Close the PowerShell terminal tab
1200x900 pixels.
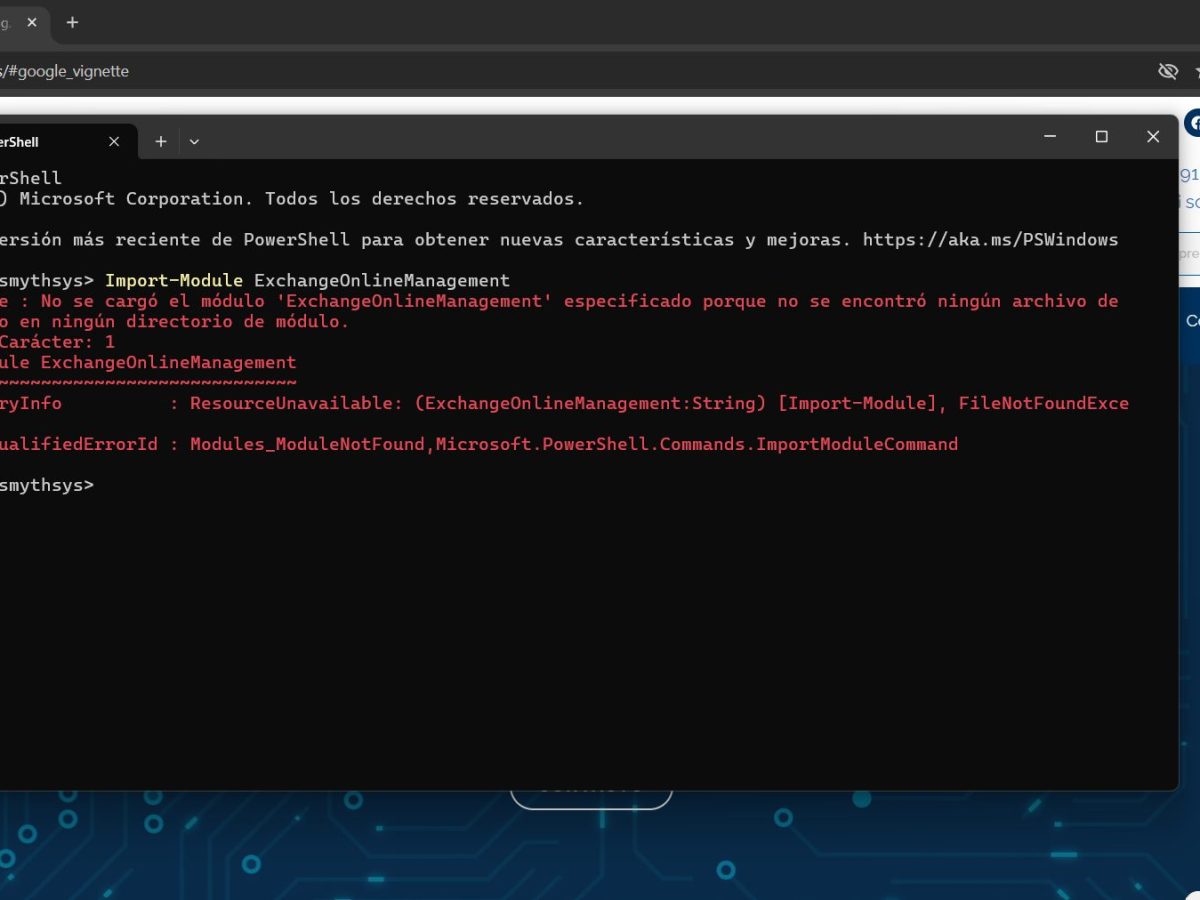[114, 142]
